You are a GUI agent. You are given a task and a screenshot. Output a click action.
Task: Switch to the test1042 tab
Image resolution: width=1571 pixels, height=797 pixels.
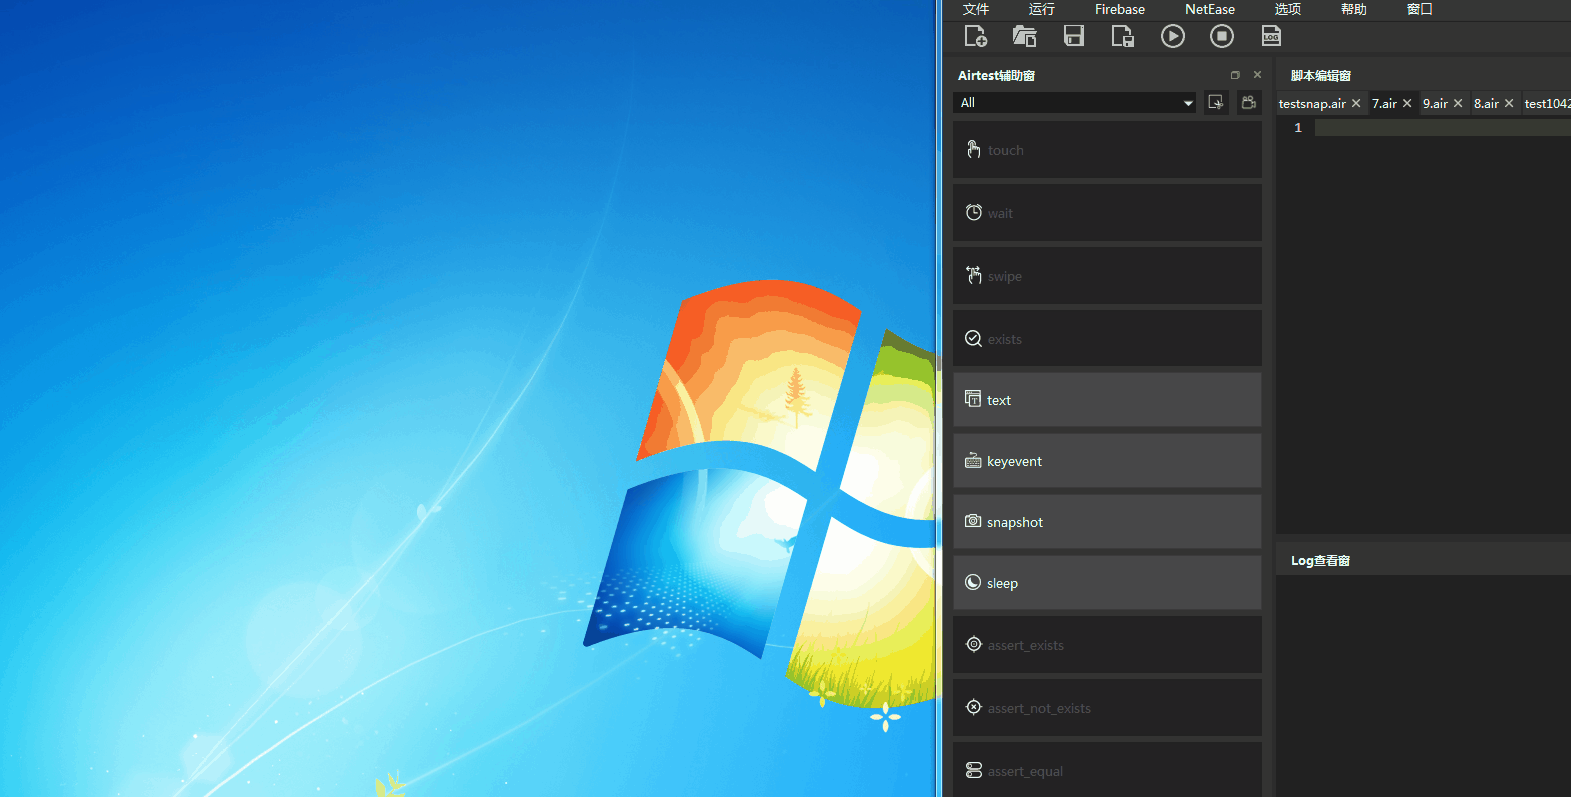pos(1547,104)
